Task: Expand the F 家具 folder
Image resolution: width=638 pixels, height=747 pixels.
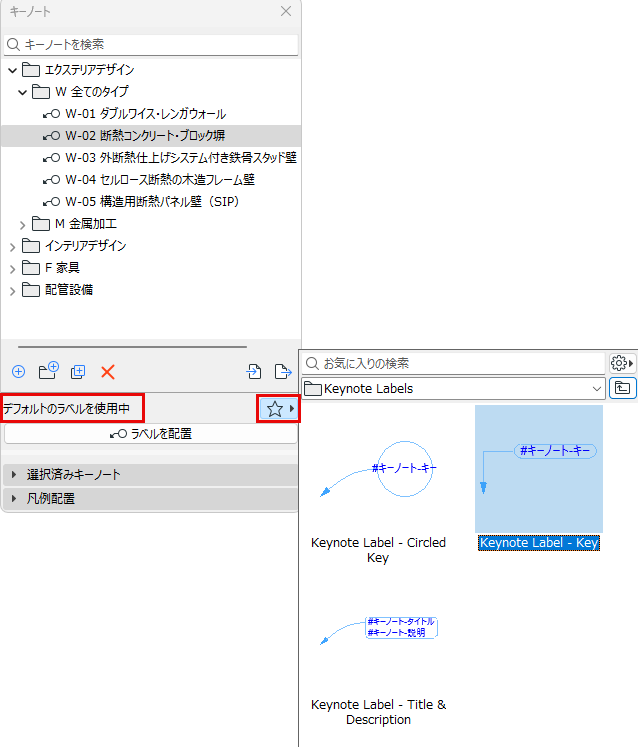Action: 13,269
